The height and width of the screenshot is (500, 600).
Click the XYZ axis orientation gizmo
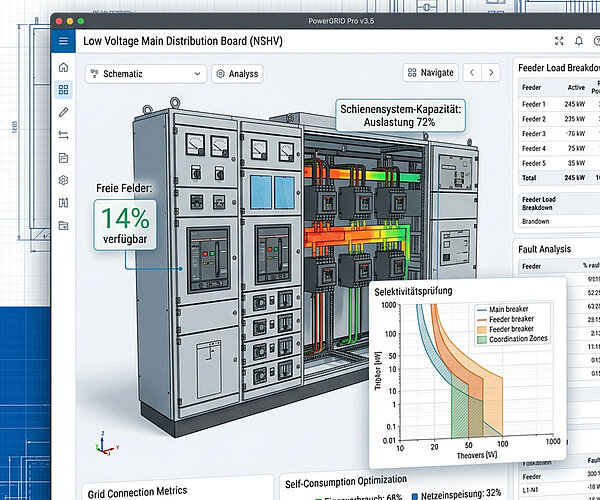coord(106,445)
